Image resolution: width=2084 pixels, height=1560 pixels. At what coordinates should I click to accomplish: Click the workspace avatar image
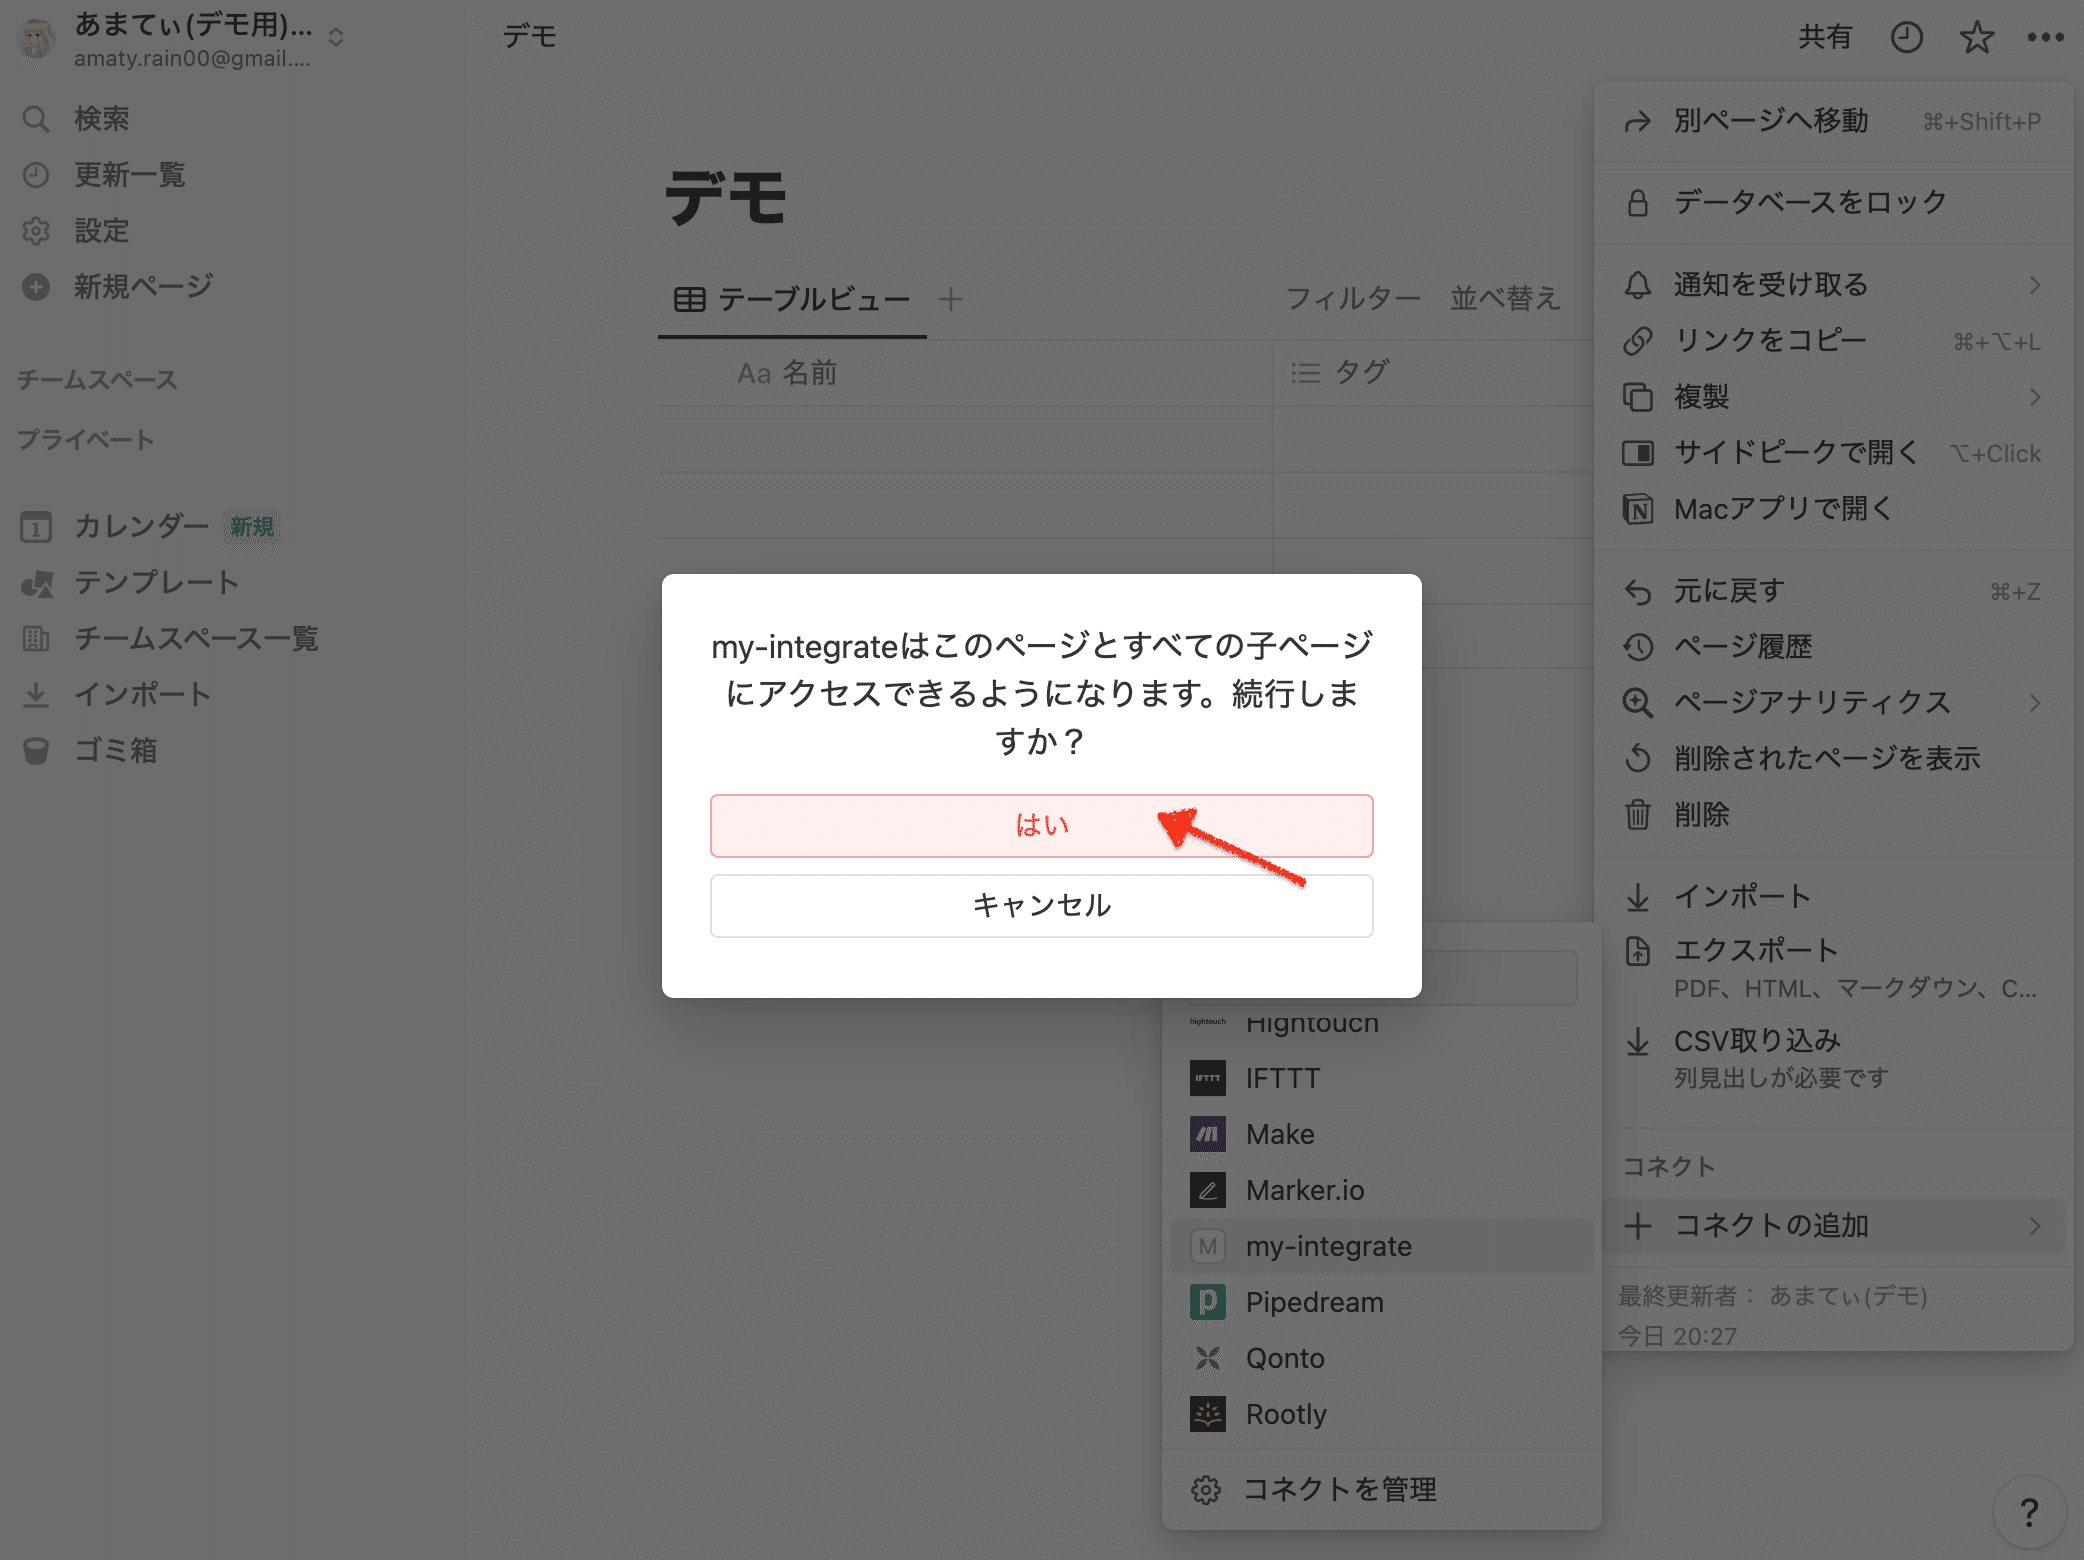coord(37,40)
